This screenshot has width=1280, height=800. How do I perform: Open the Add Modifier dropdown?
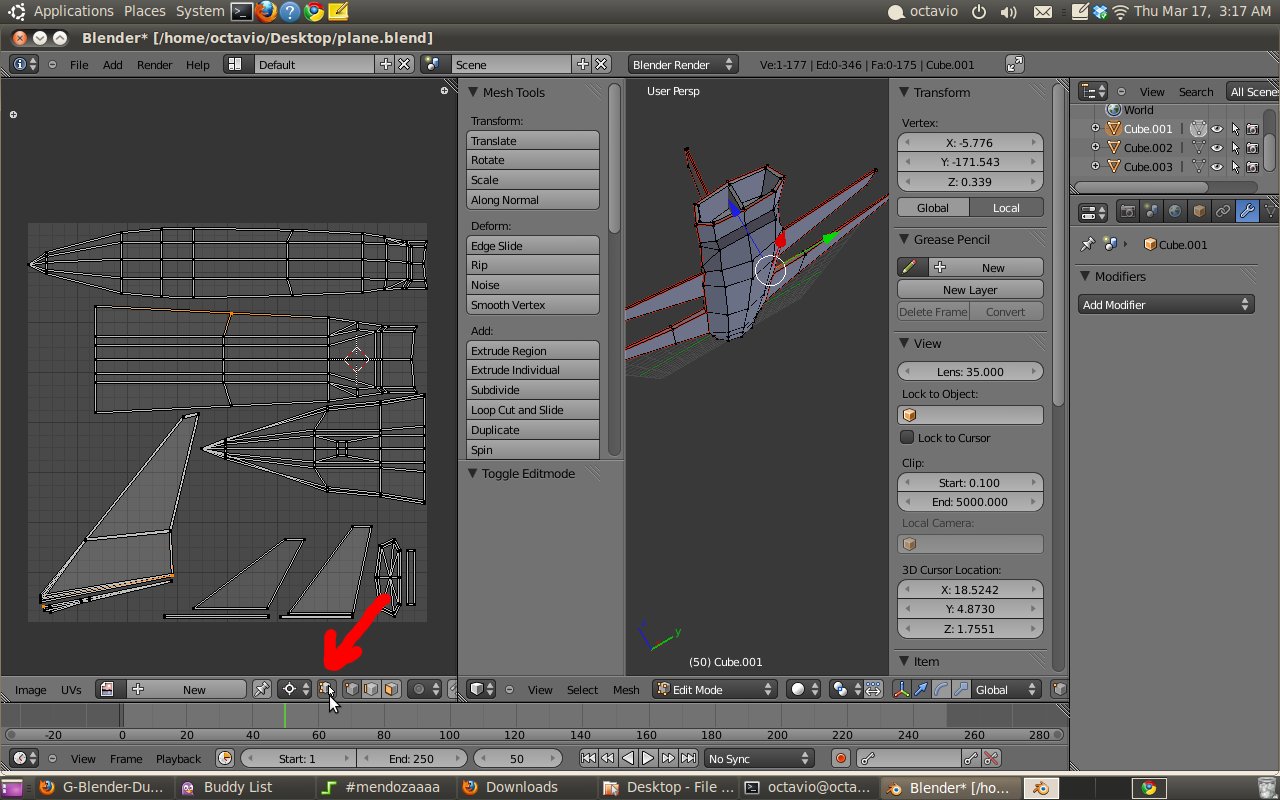[1166, 305]
